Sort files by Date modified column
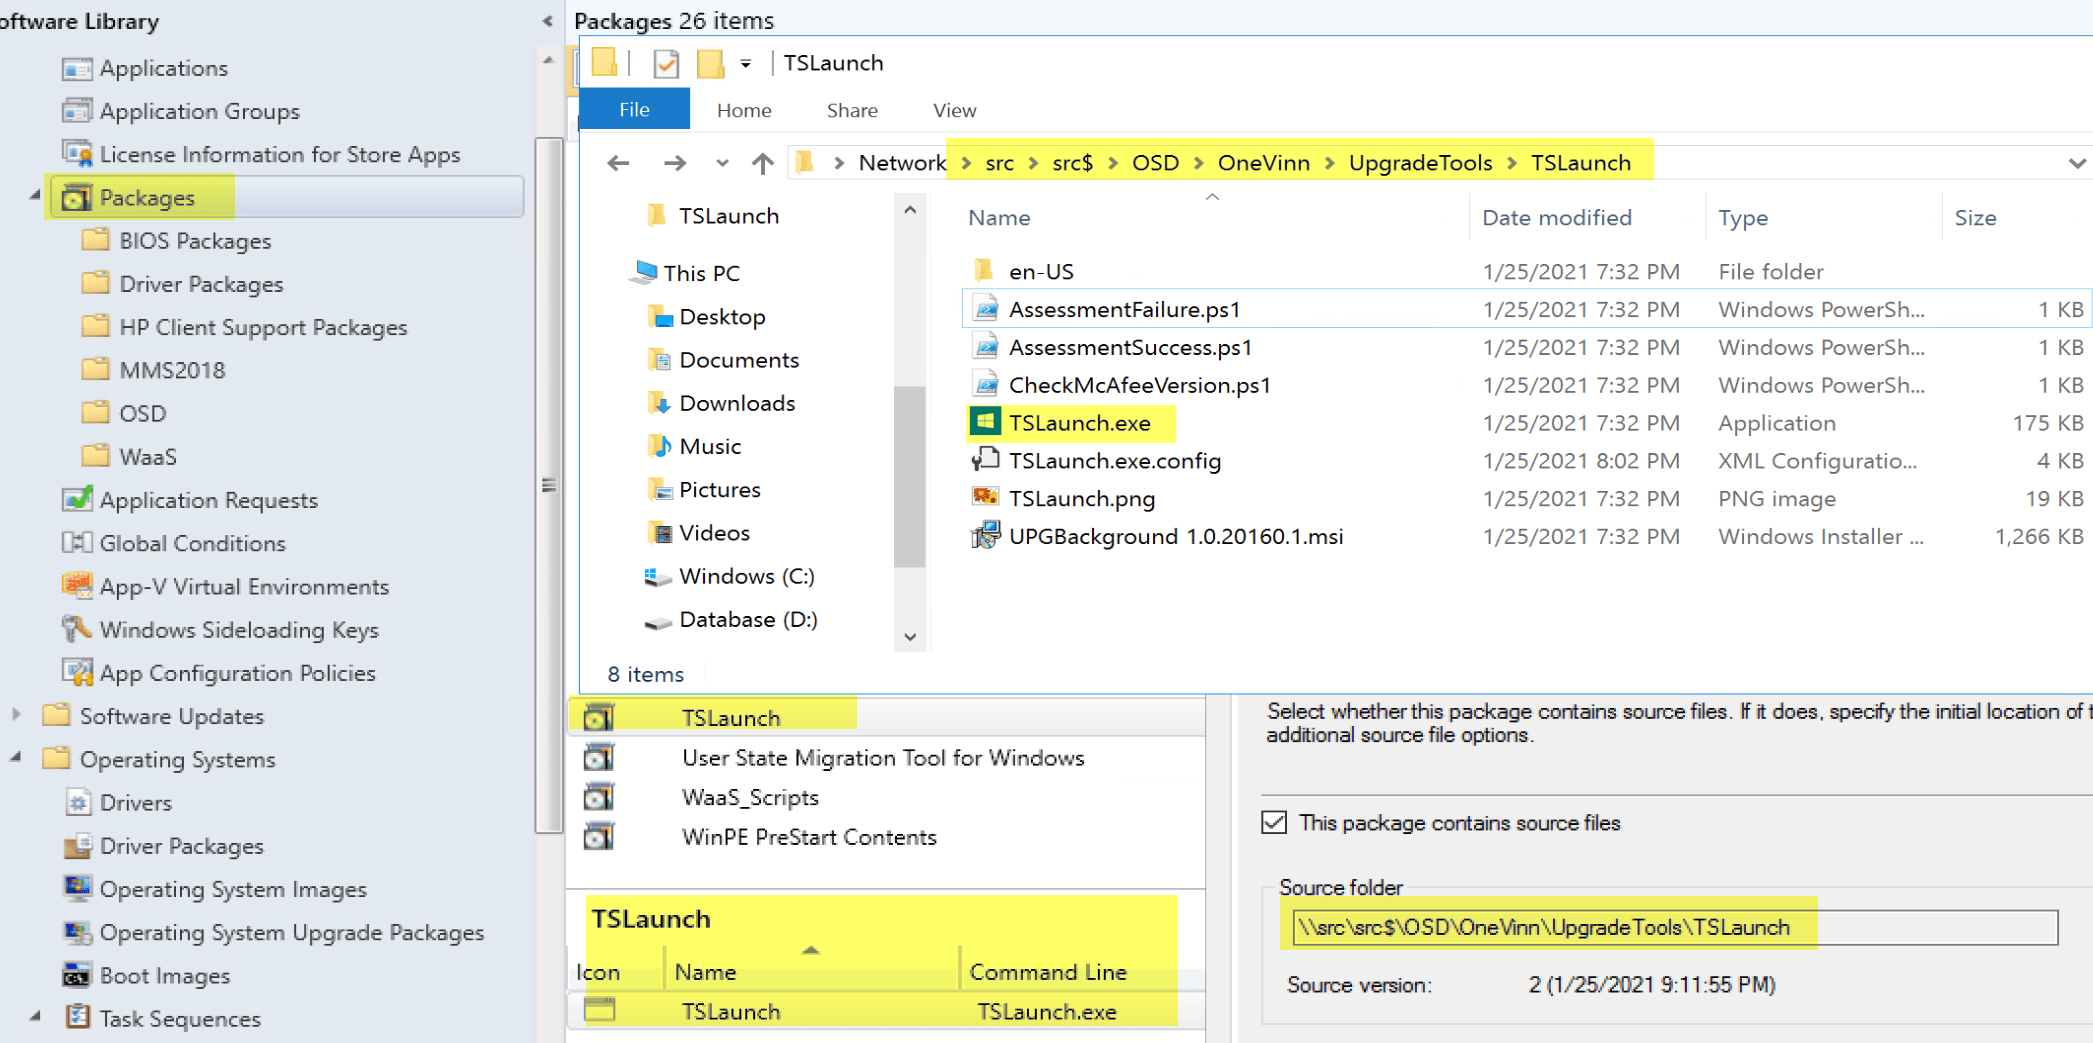This screenshot has width=2093, height=1043. tap(1556, 218)
